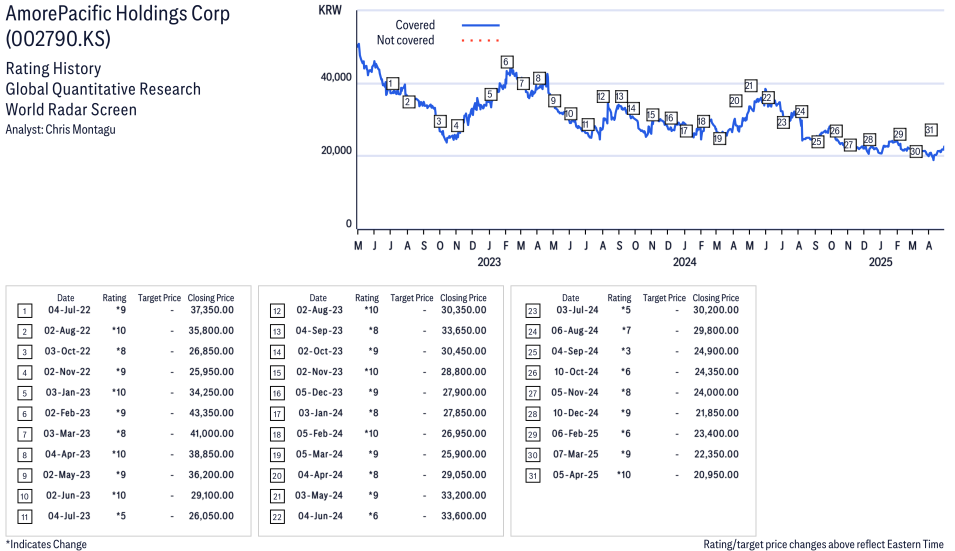Click the 20,000 y-axis label
This screenshot has height=551, width=955.
point(336,150)
